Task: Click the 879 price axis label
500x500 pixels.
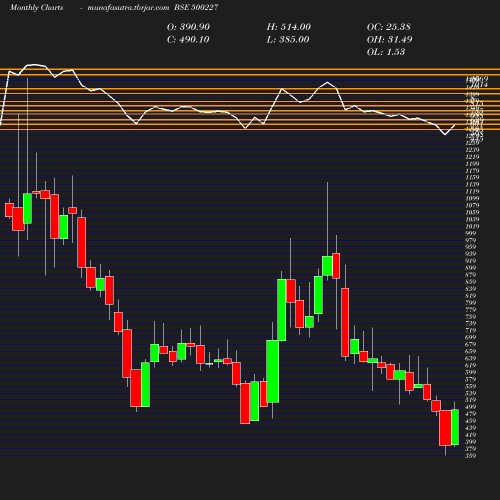Action: point(471,275)
